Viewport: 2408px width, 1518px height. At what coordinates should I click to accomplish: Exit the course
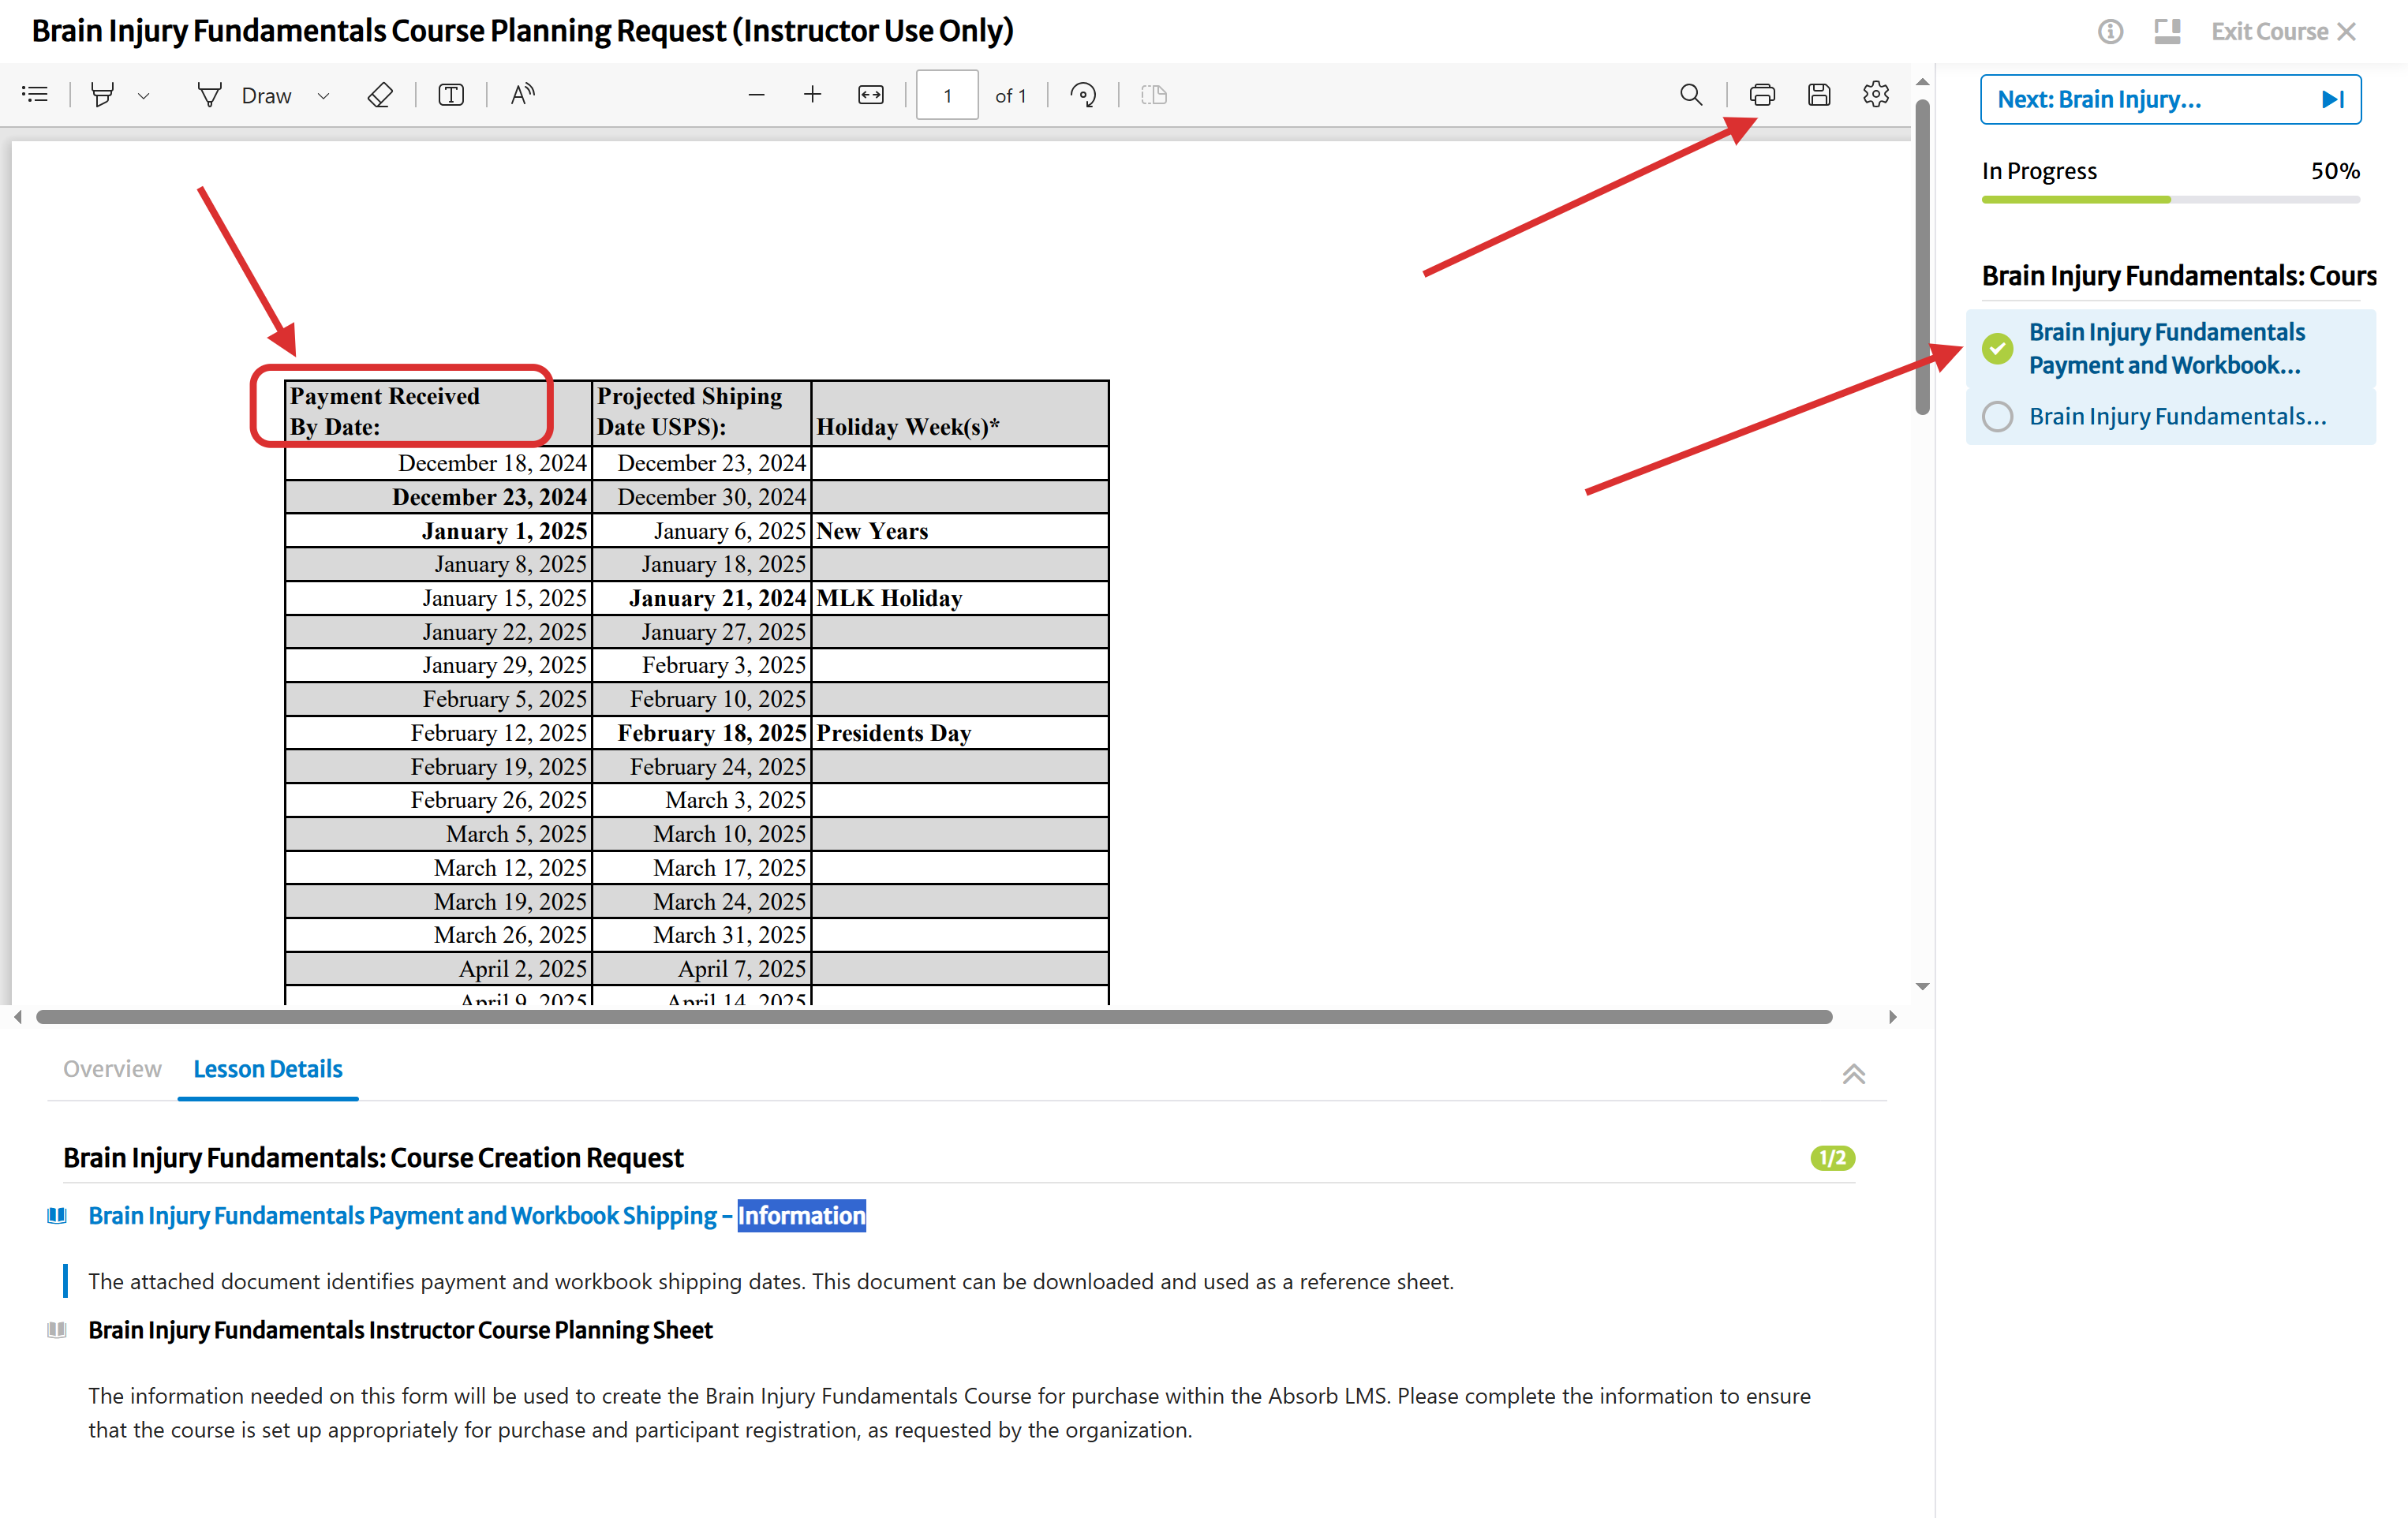(x=2283, y=32)
